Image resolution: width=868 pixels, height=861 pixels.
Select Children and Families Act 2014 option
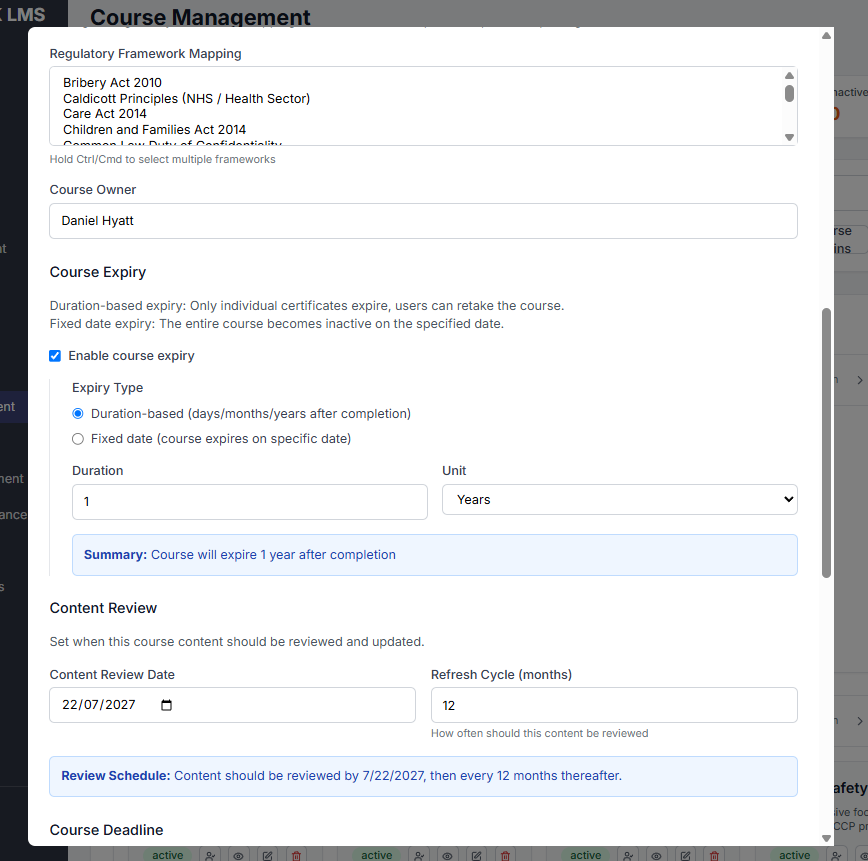pyautogui.click(x=154, y=130)
